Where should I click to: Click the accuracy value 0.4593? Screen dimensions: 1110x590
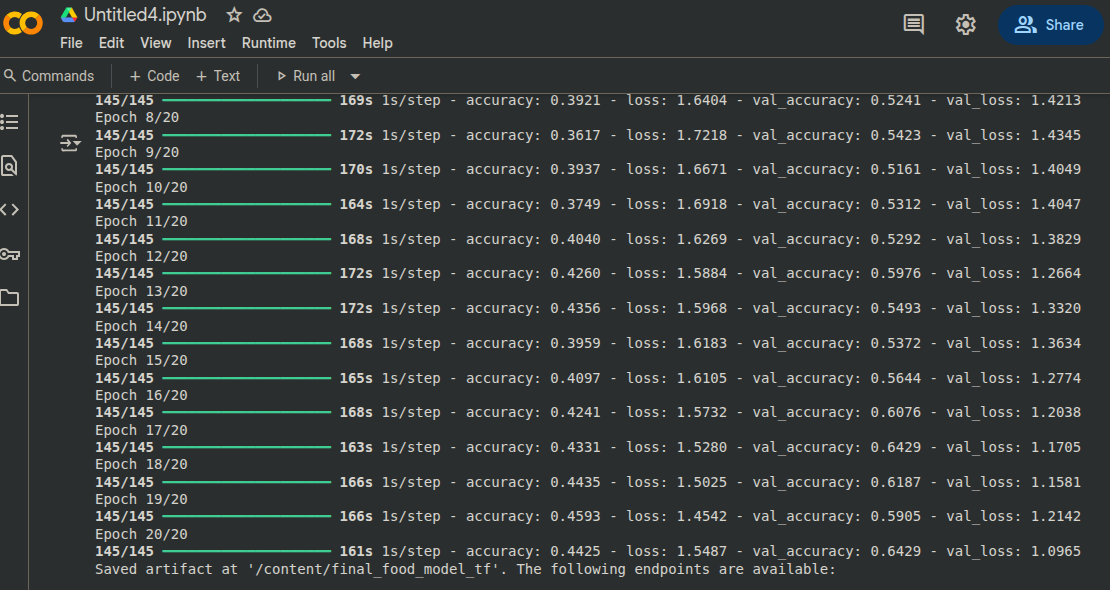click(x=576, y=516)
